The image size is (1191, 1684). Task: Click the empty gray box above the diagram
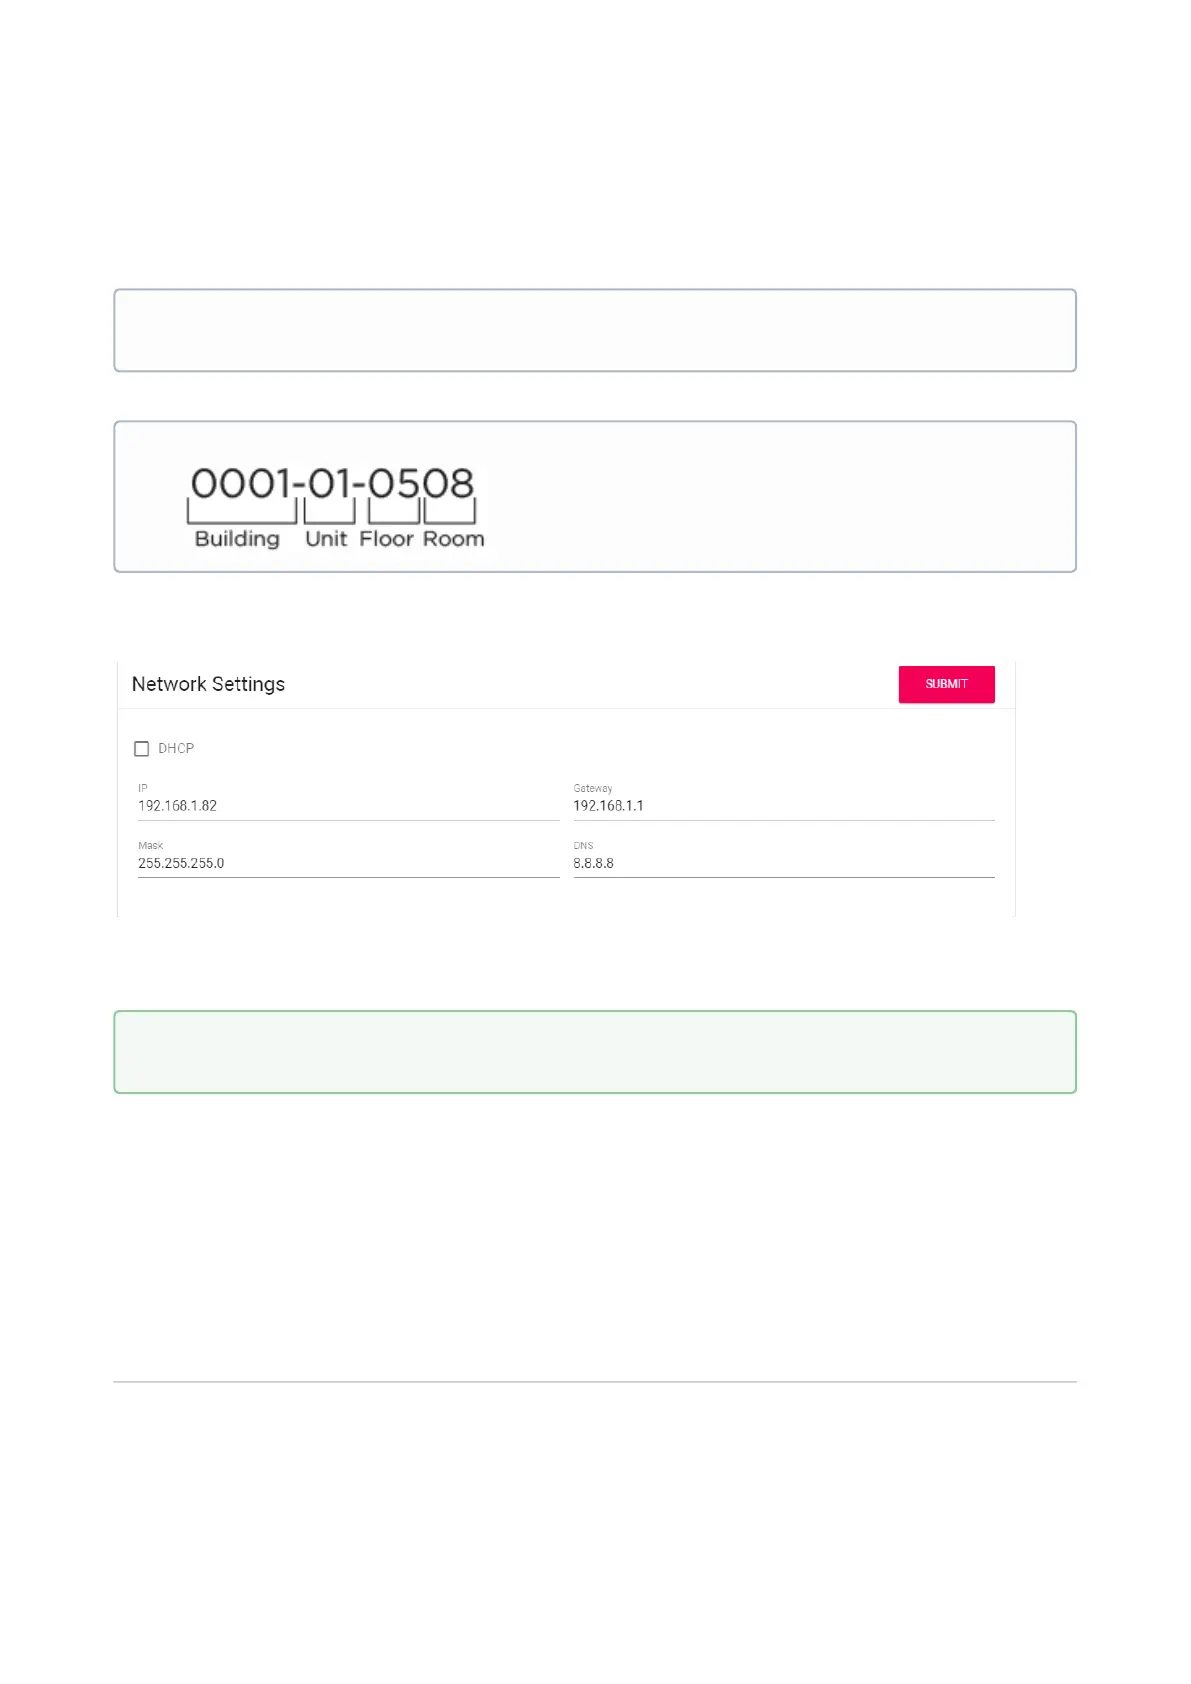[595, 331]
